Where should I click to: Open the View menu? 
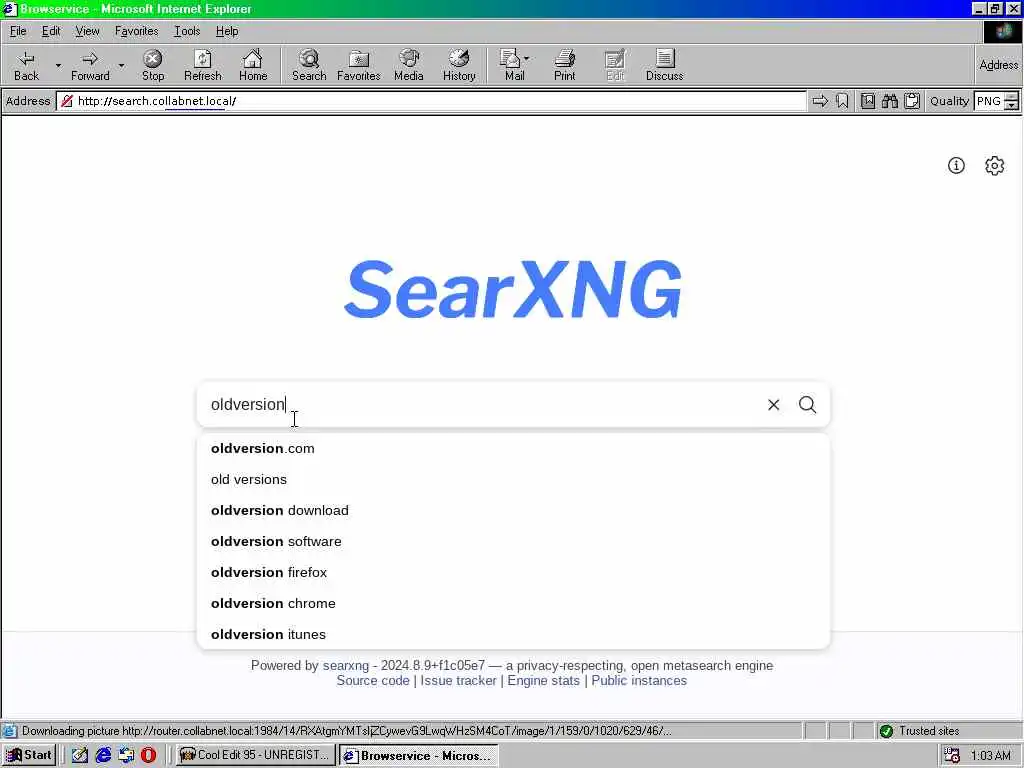(x=87, y=31)
